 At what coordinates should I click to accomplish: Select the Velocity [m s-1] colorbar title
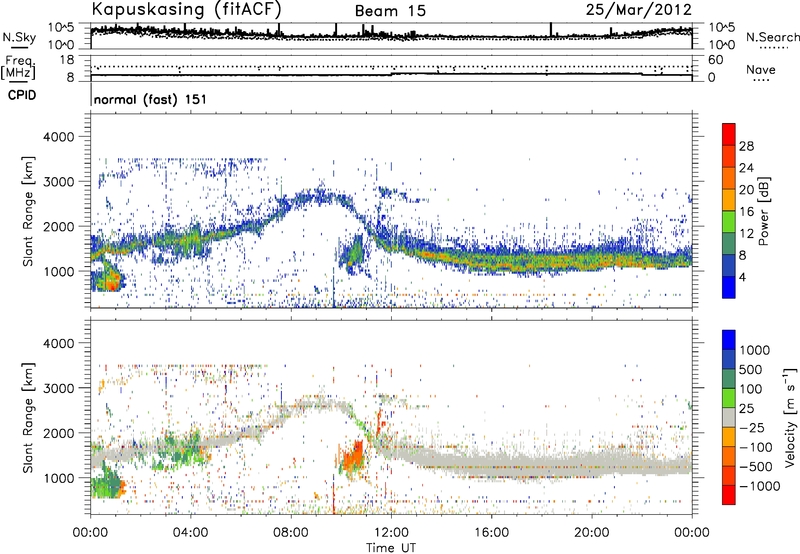[x=790, y=416]
